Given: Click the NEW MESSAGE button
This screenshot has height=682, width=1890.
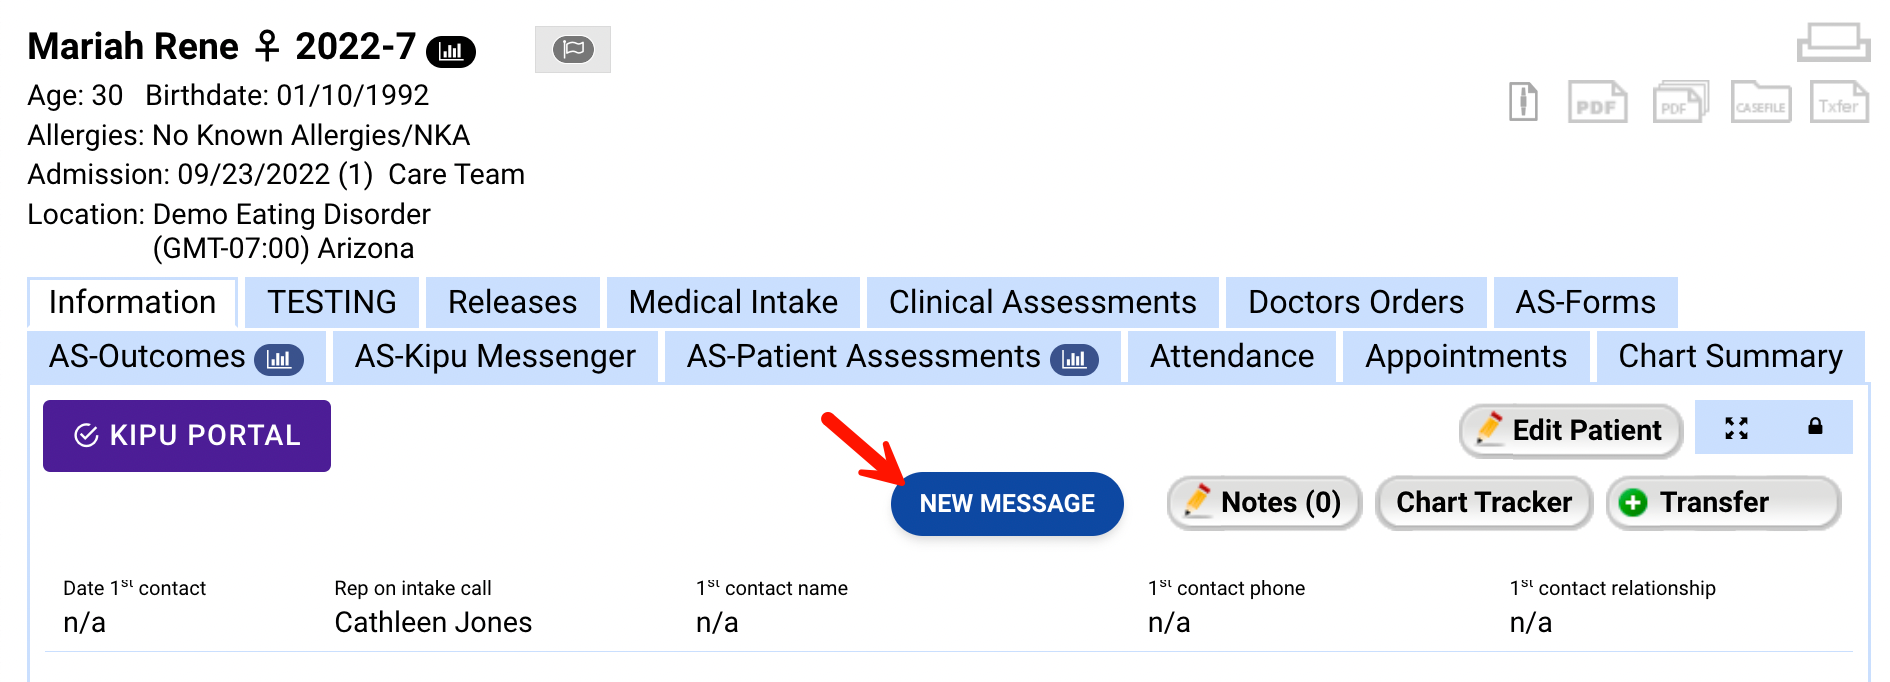Looking at the screenshot, I should 1007,503.
